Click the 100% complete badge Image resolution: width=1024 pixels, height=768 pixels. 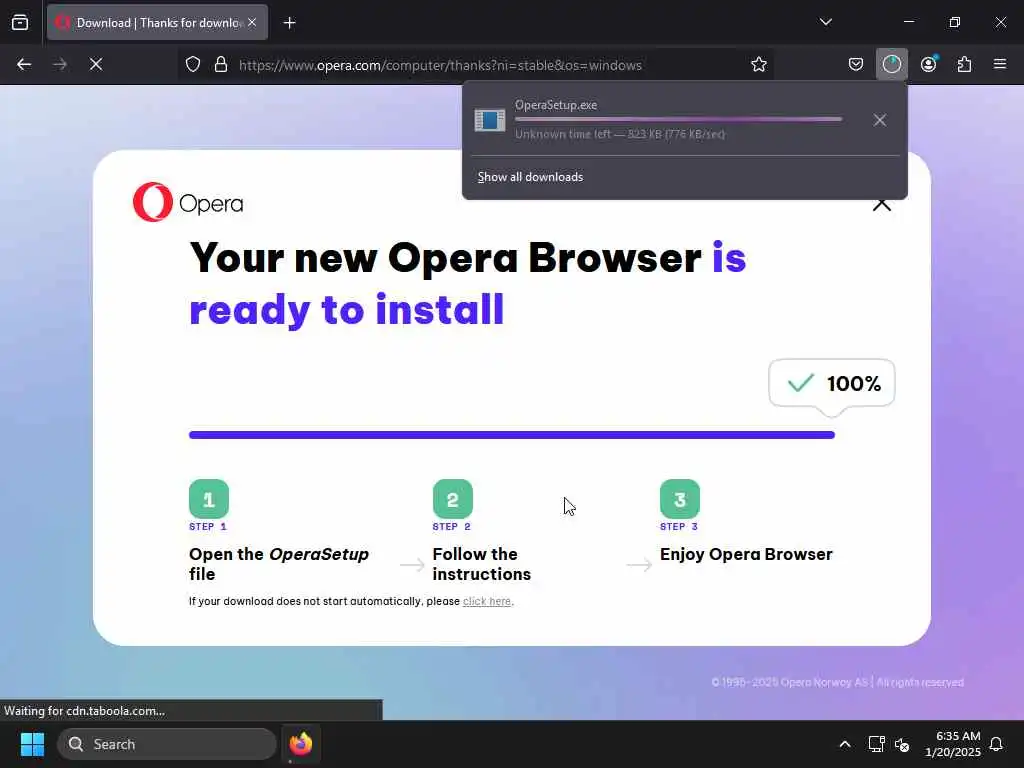[x=831, y=384]
